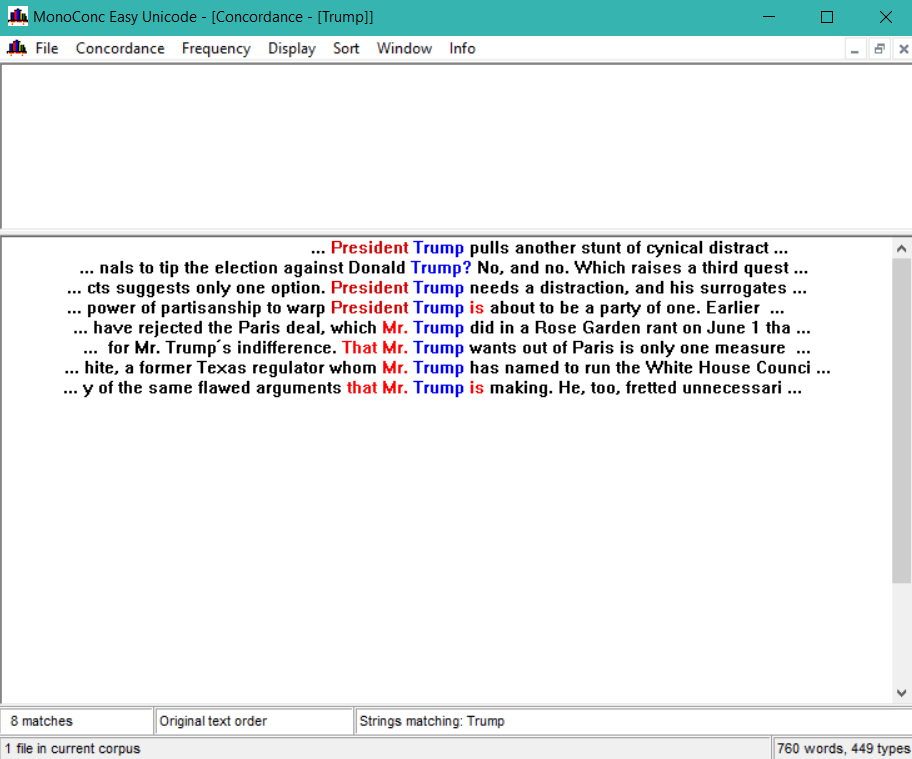Select the 'President Trump needs a distraction' line
The height and width of the screenshot is (759, 912).
(437, 288)
